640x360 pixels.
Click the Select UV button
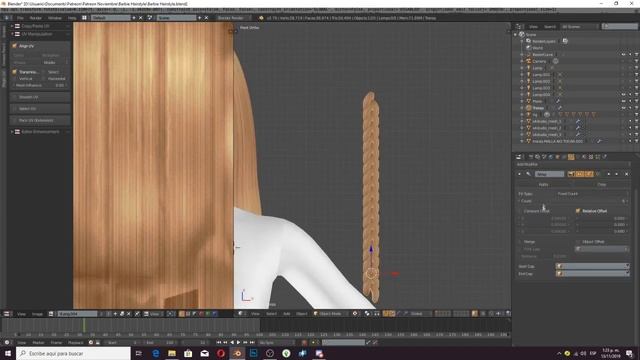(x=40, y=109)
